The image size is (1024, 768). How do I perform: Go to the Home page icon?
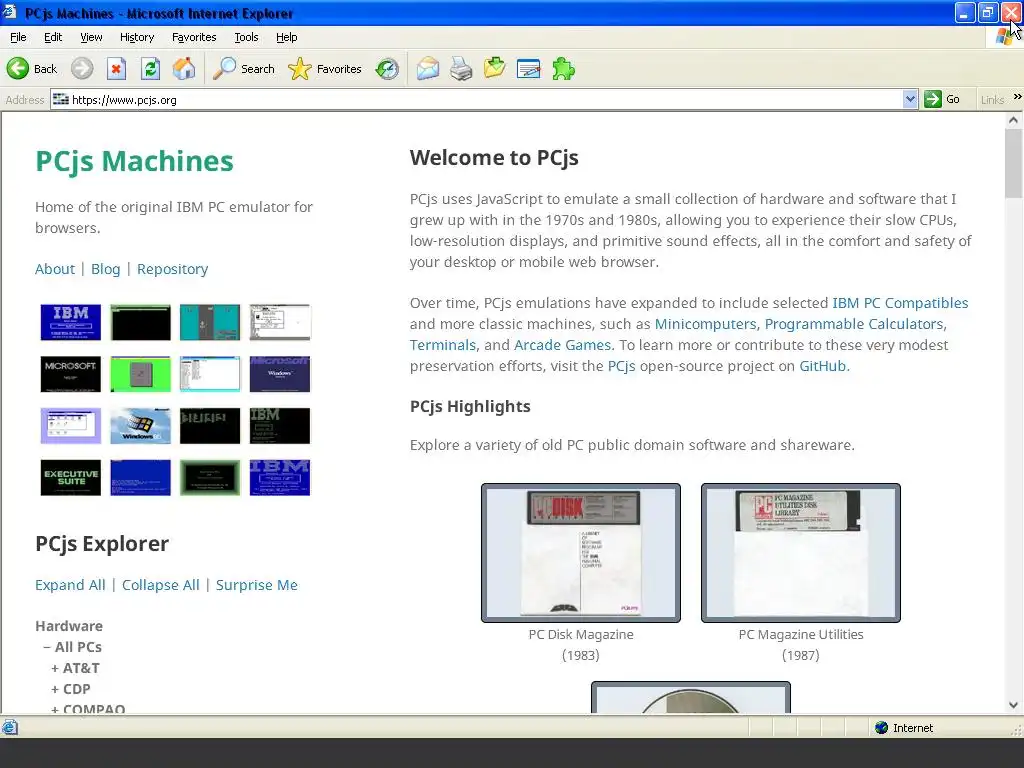pyautogui.click(x=184, y=69)
